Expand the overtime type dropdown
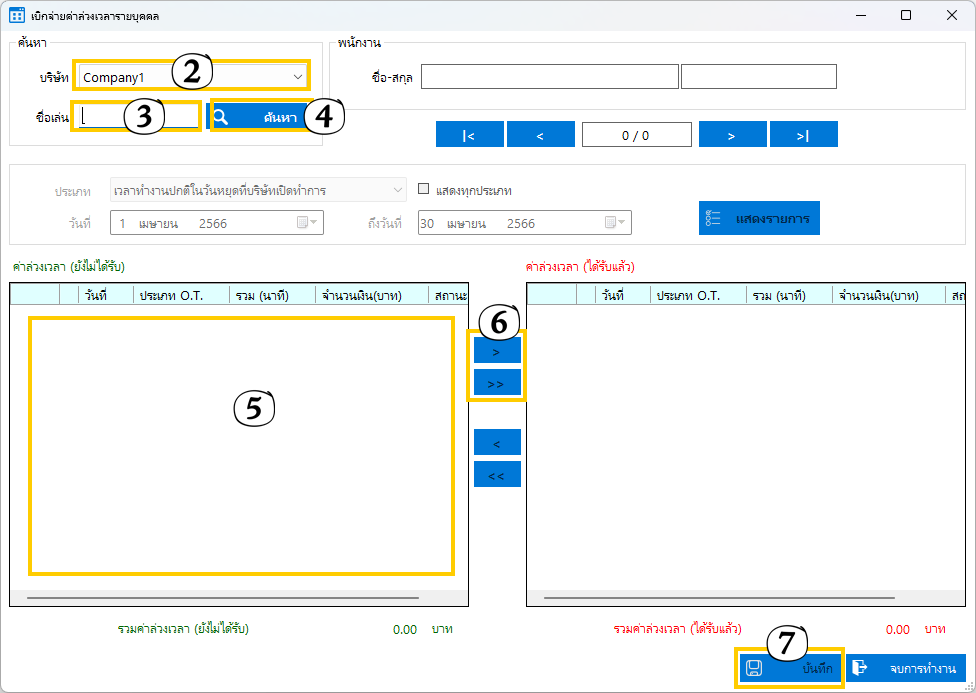The width and height of the screenshot is (976, 693). (398, 190)
